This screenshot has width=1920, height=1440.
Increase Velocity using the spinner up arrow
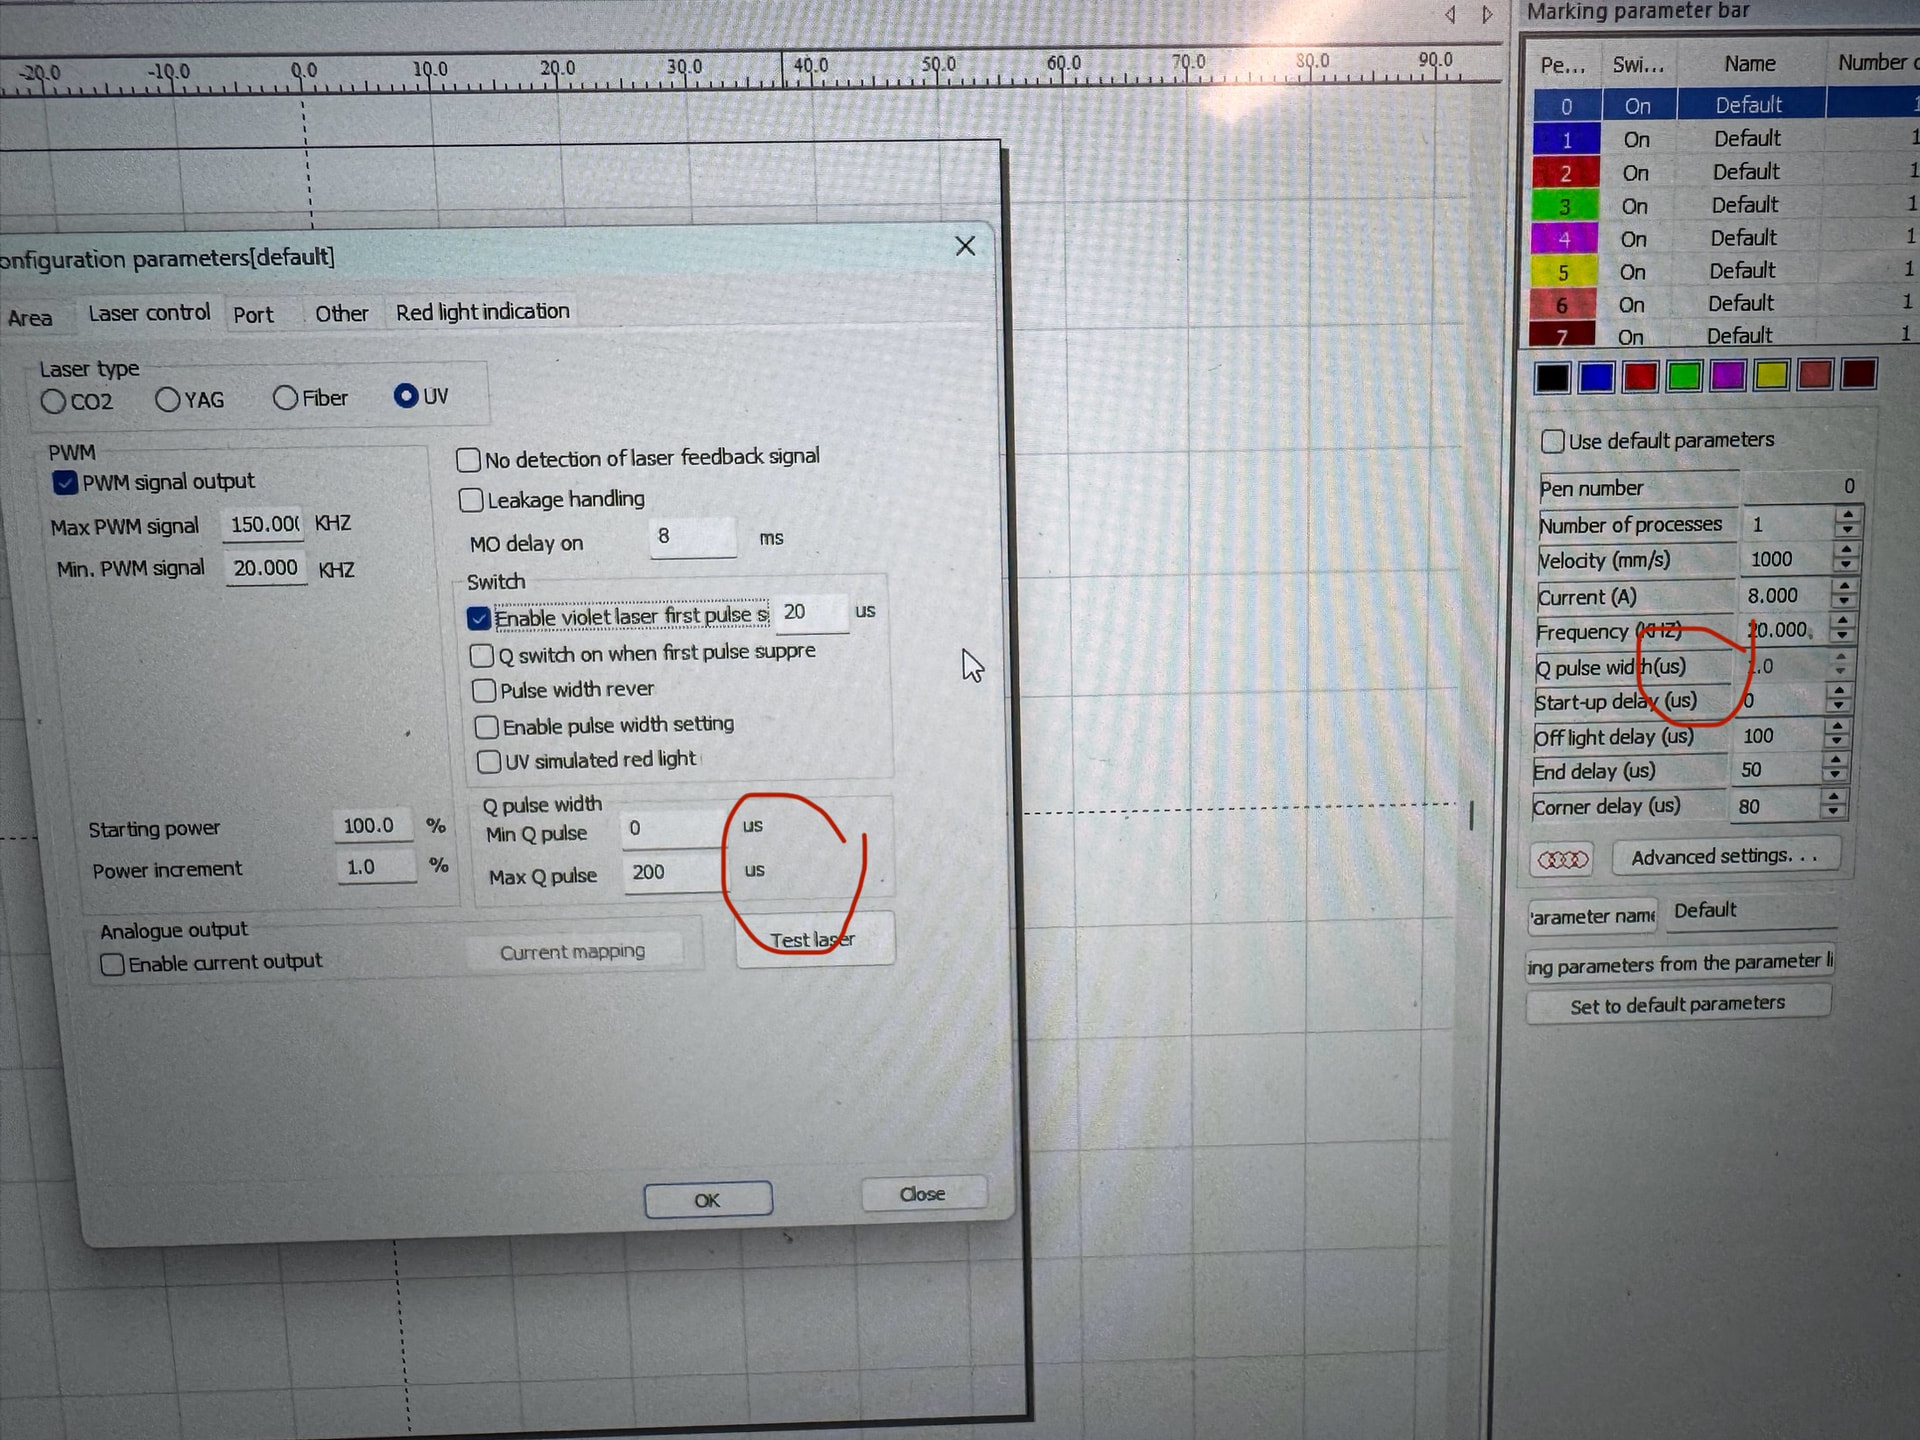1846,551
